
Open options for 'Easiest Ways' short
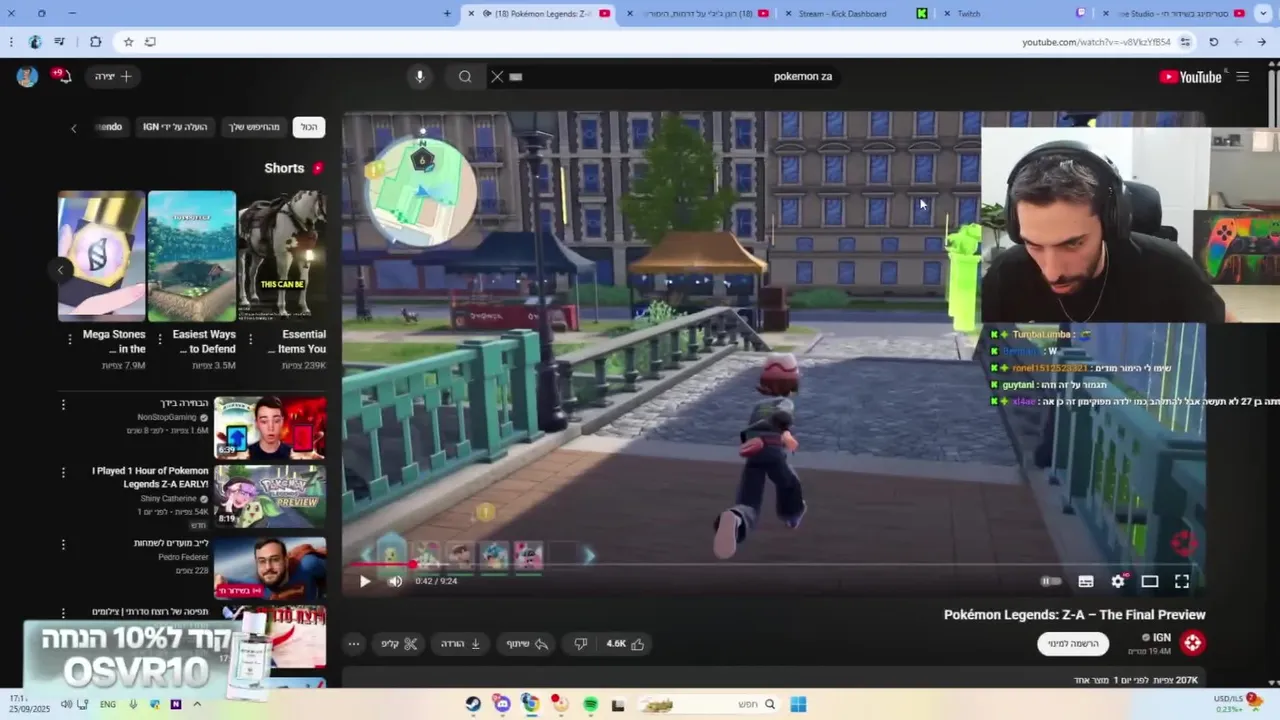[x=159, y=340]
